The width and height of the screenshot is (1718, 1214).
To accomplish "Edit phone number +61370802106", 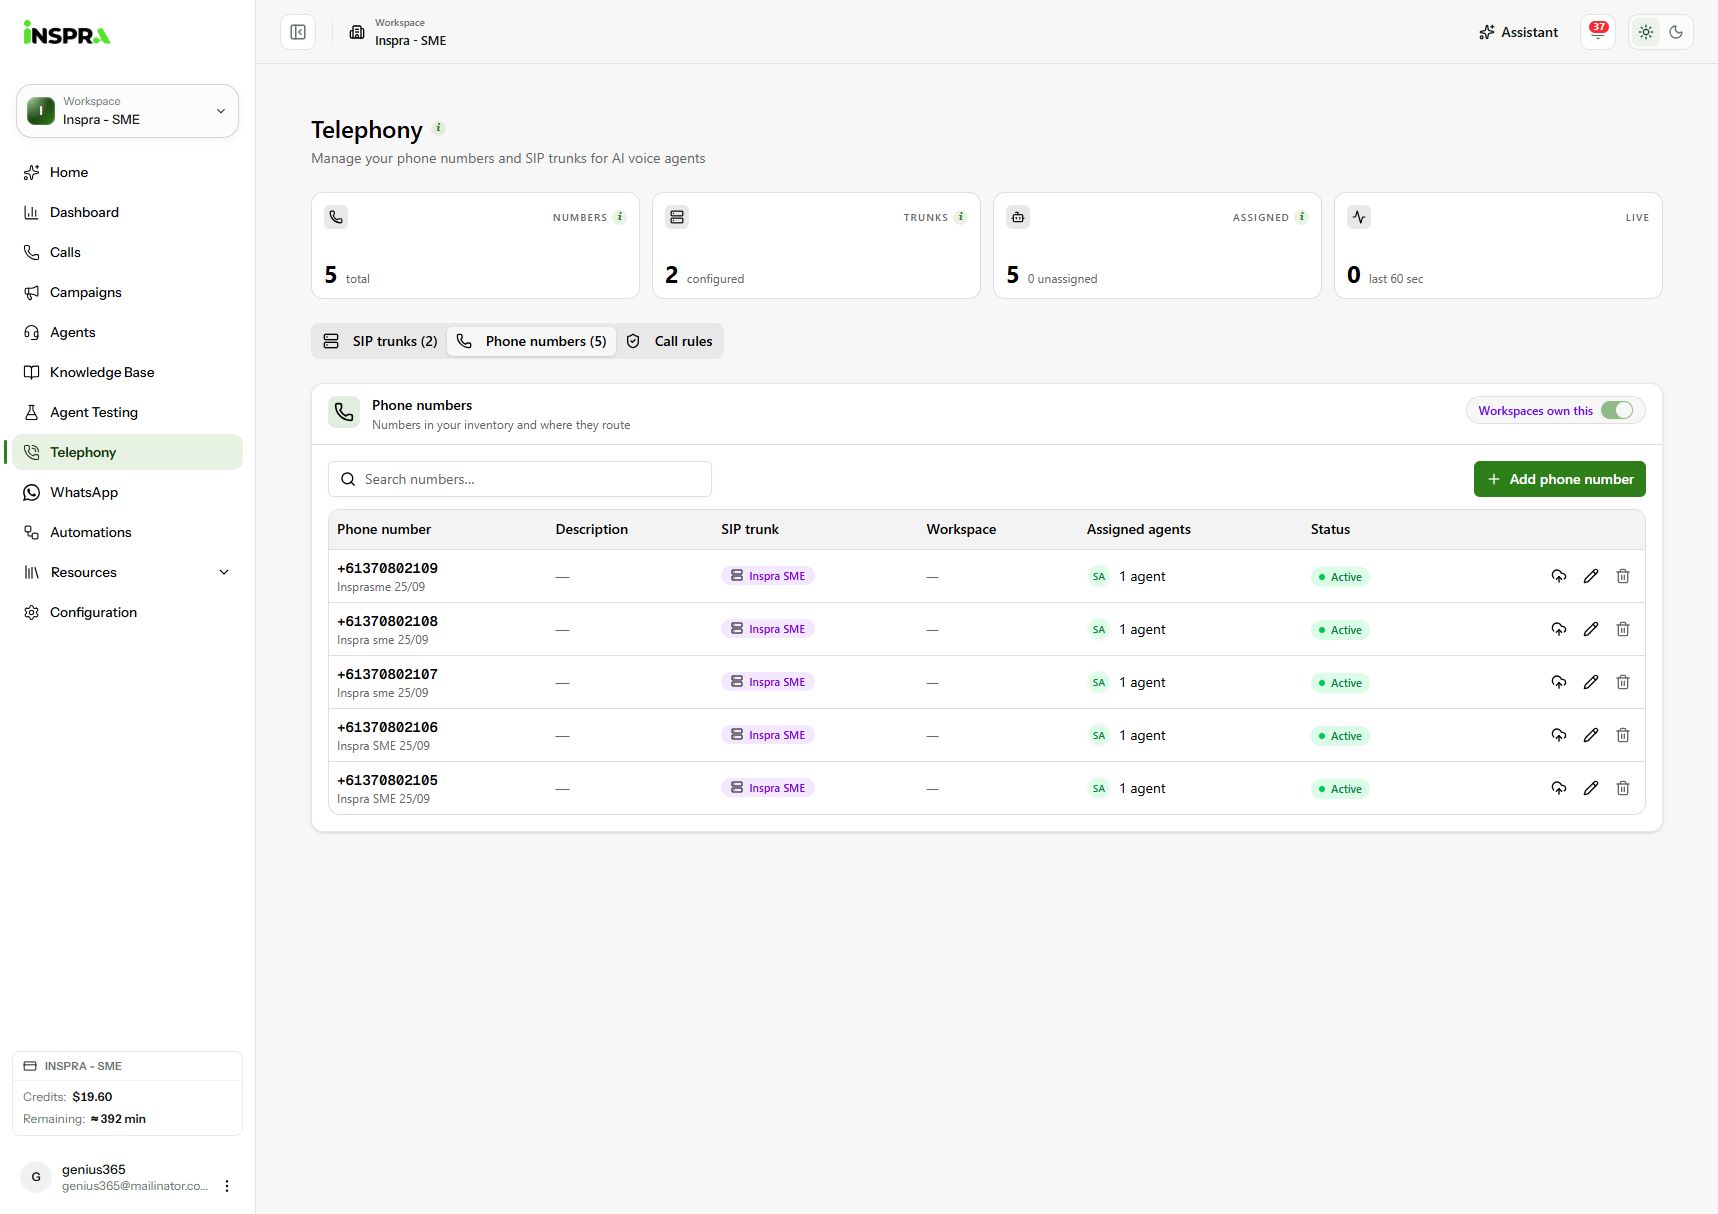I will tap(1591, 735).
